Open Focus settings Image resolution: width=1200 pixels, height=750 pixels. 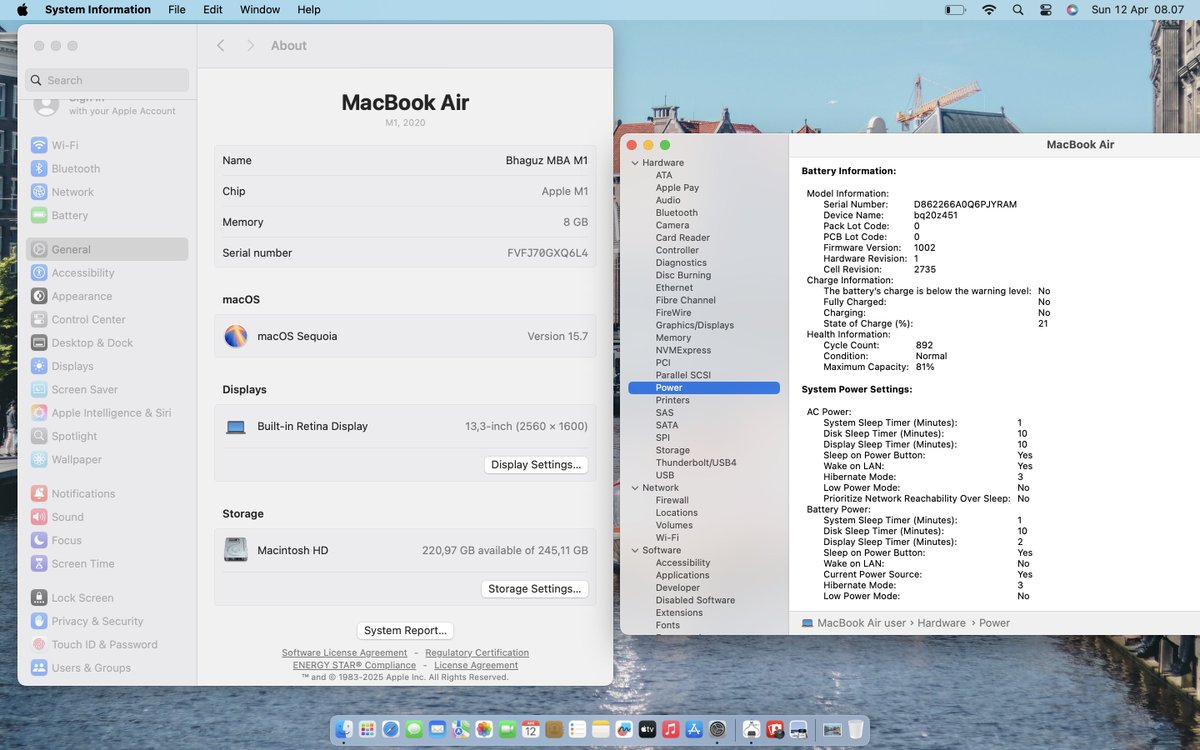click(x=107, y=540)
